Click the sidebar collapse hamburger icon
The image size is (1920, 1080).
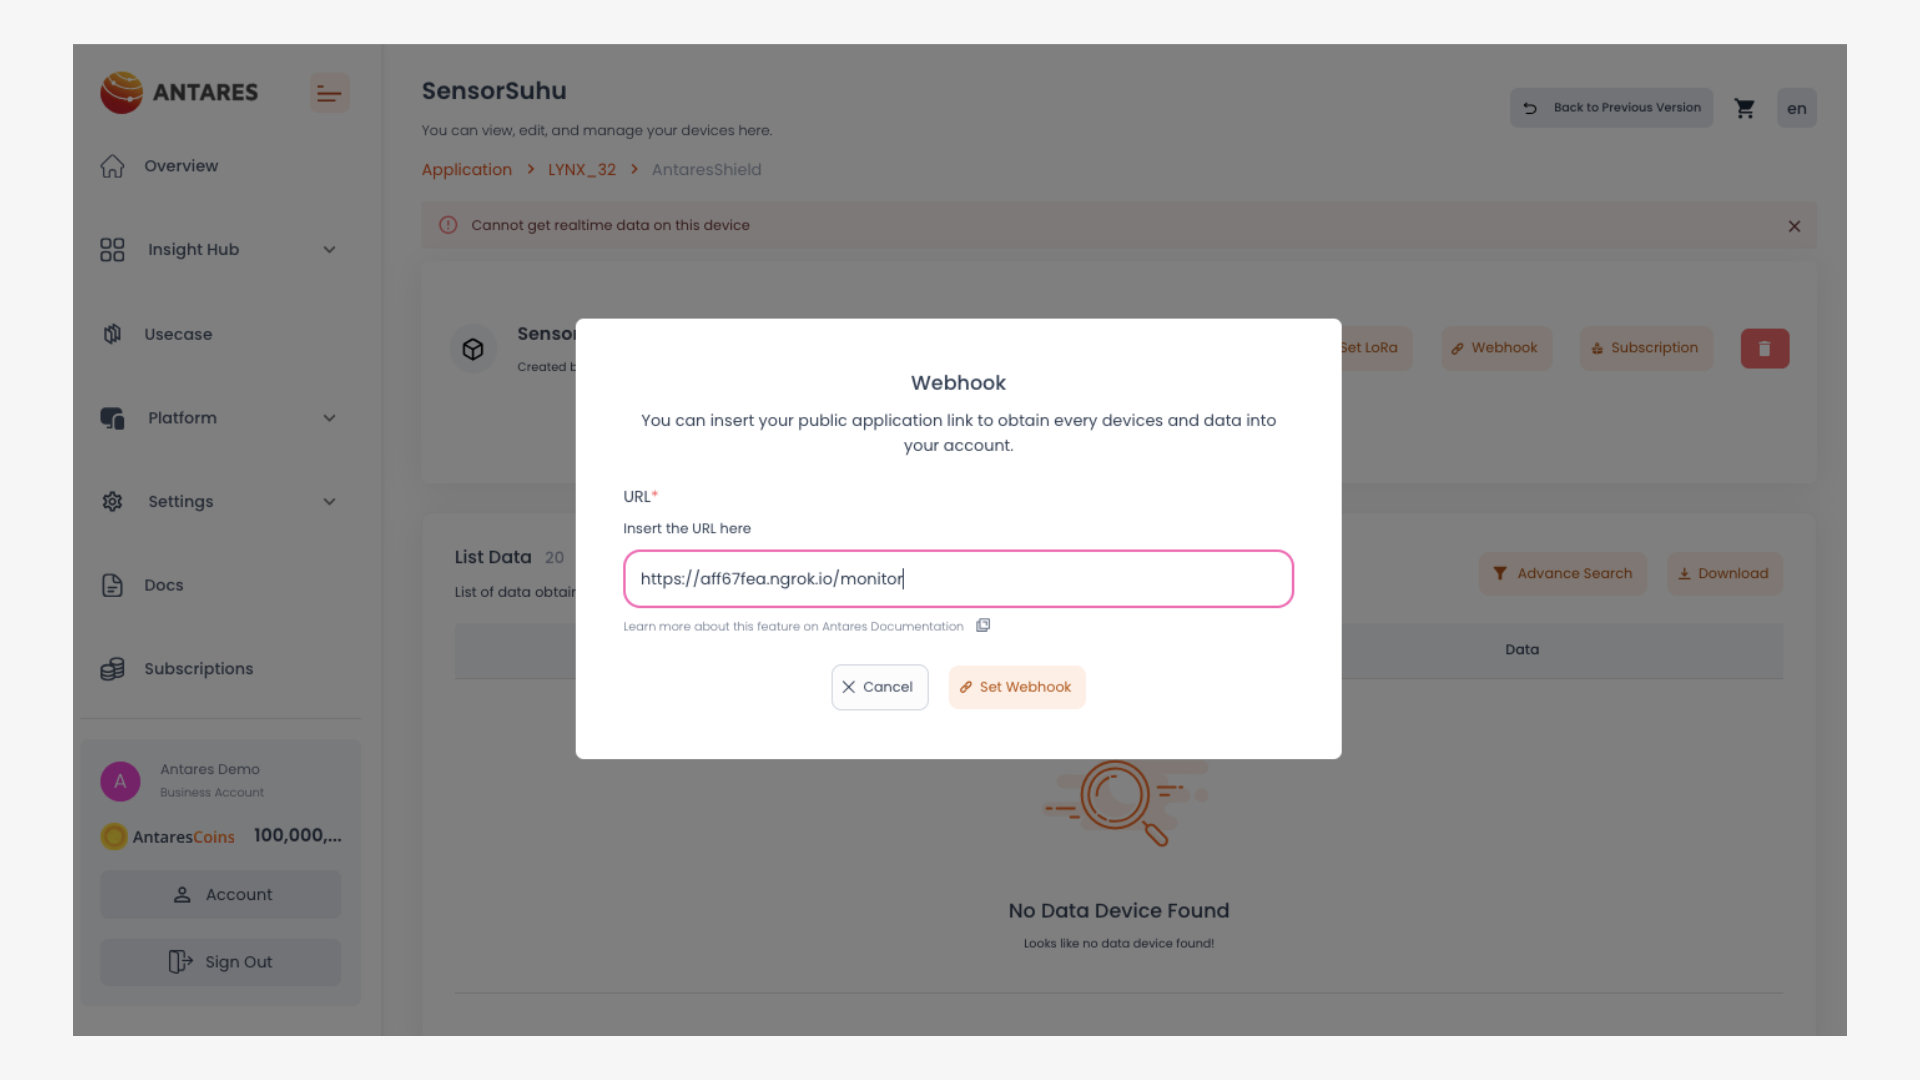(x=329, y=94)
